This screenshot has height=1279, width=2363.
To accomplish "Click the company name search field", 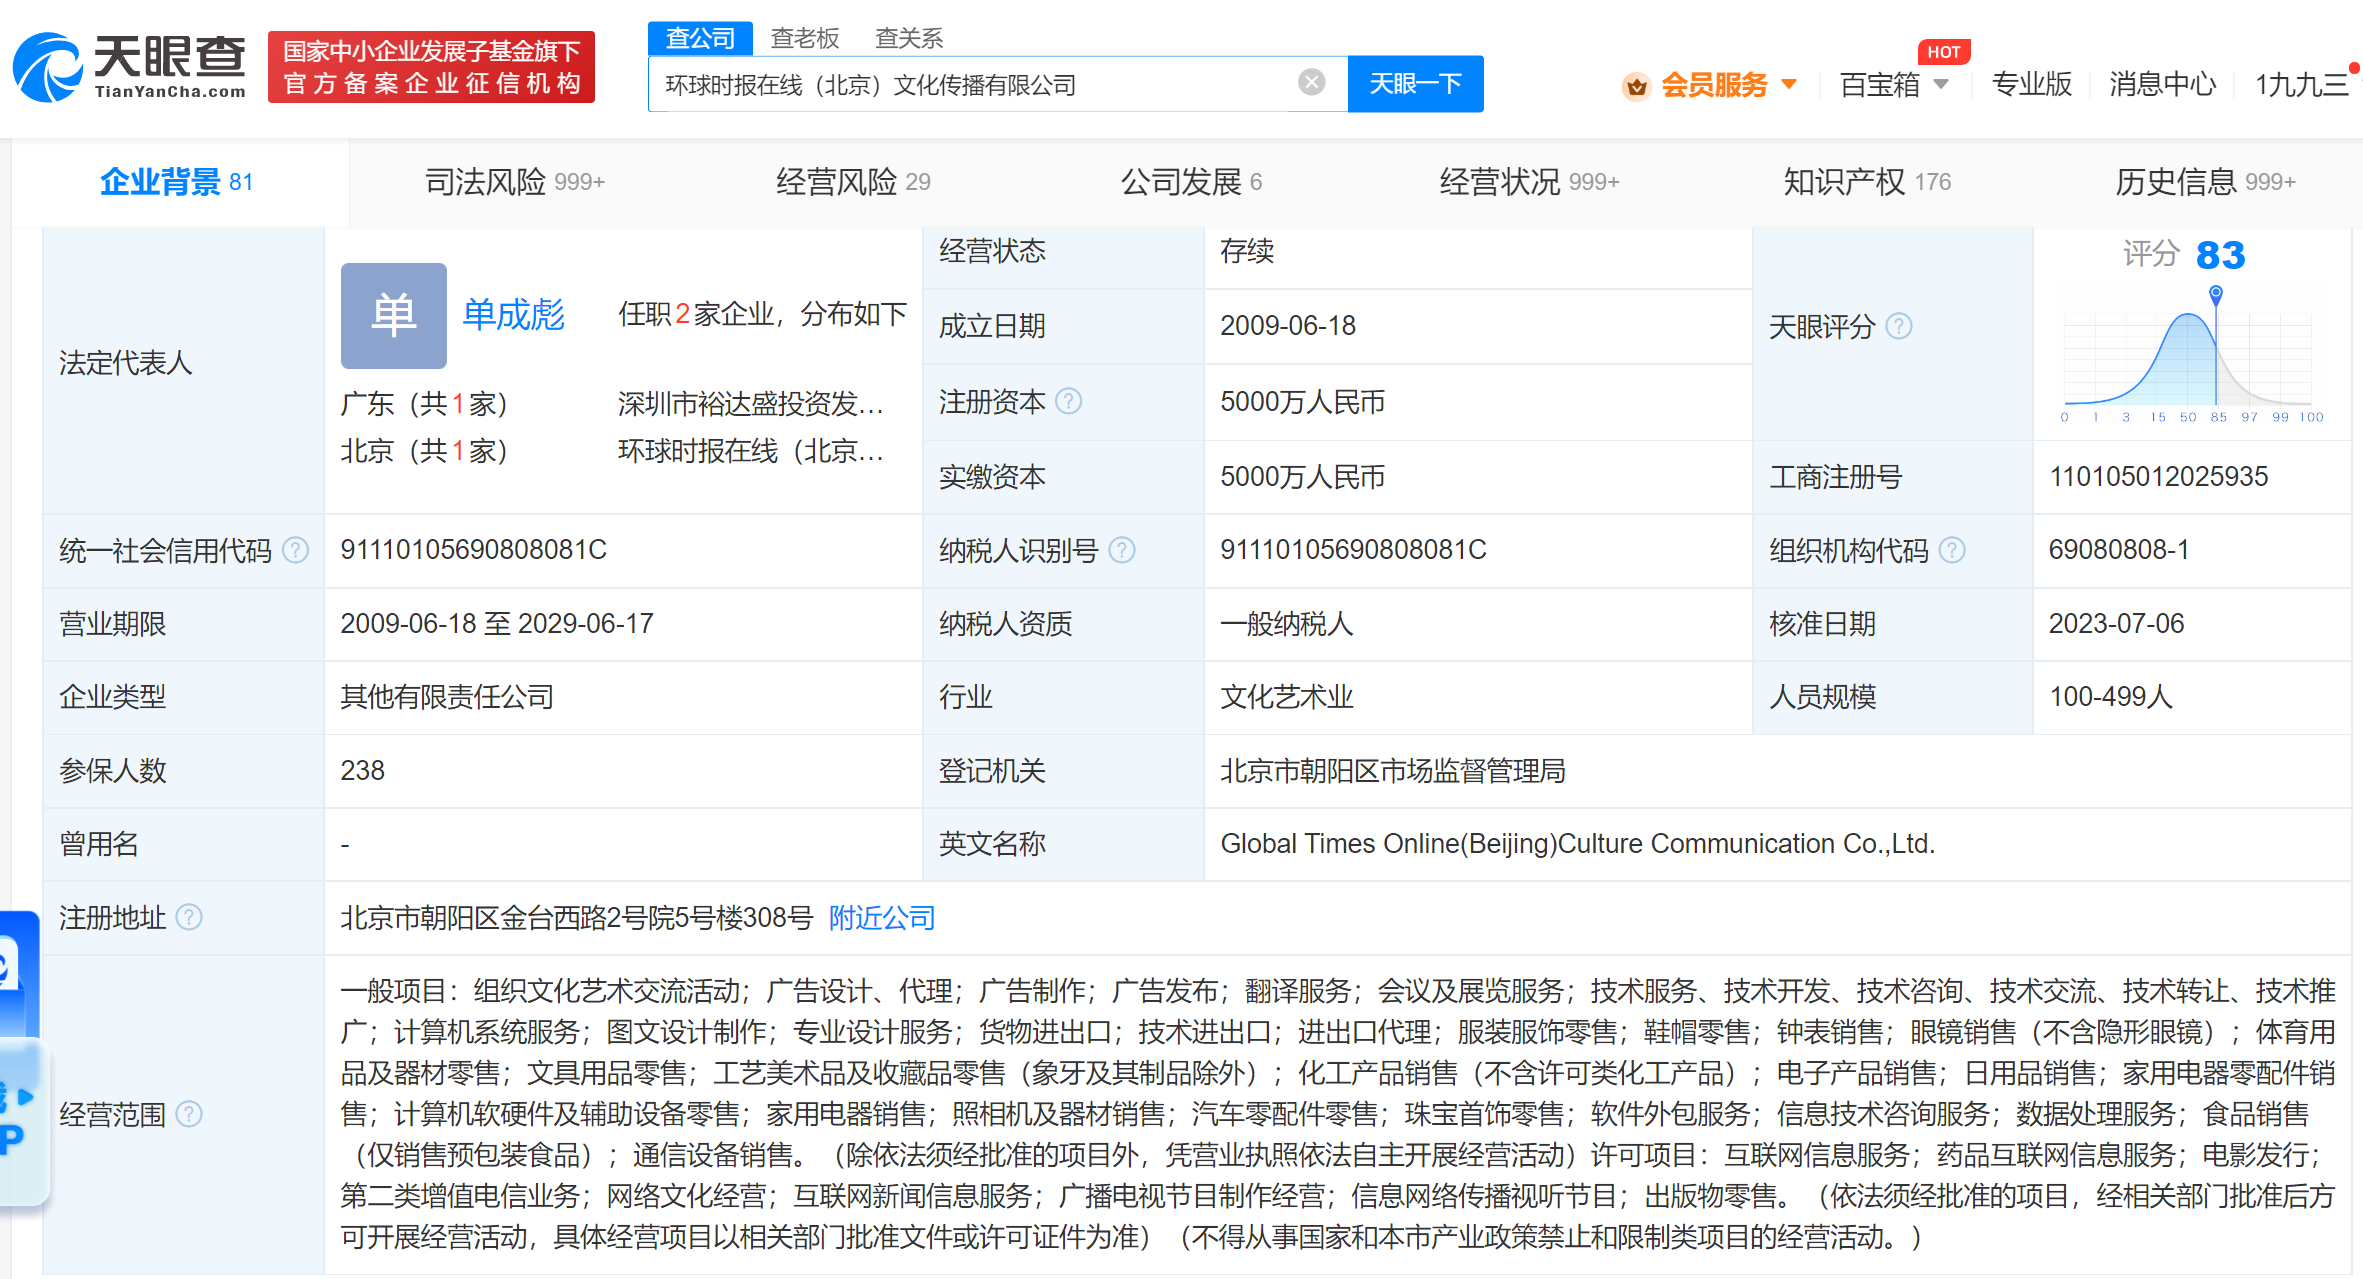I will pos(970,85).
